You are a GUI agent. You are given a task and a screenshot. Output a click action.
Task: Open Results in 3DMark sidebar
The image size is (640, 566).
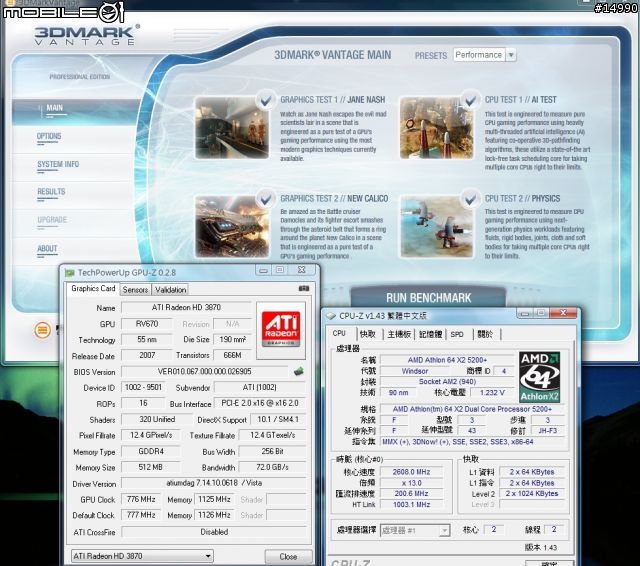click(51, 192)
